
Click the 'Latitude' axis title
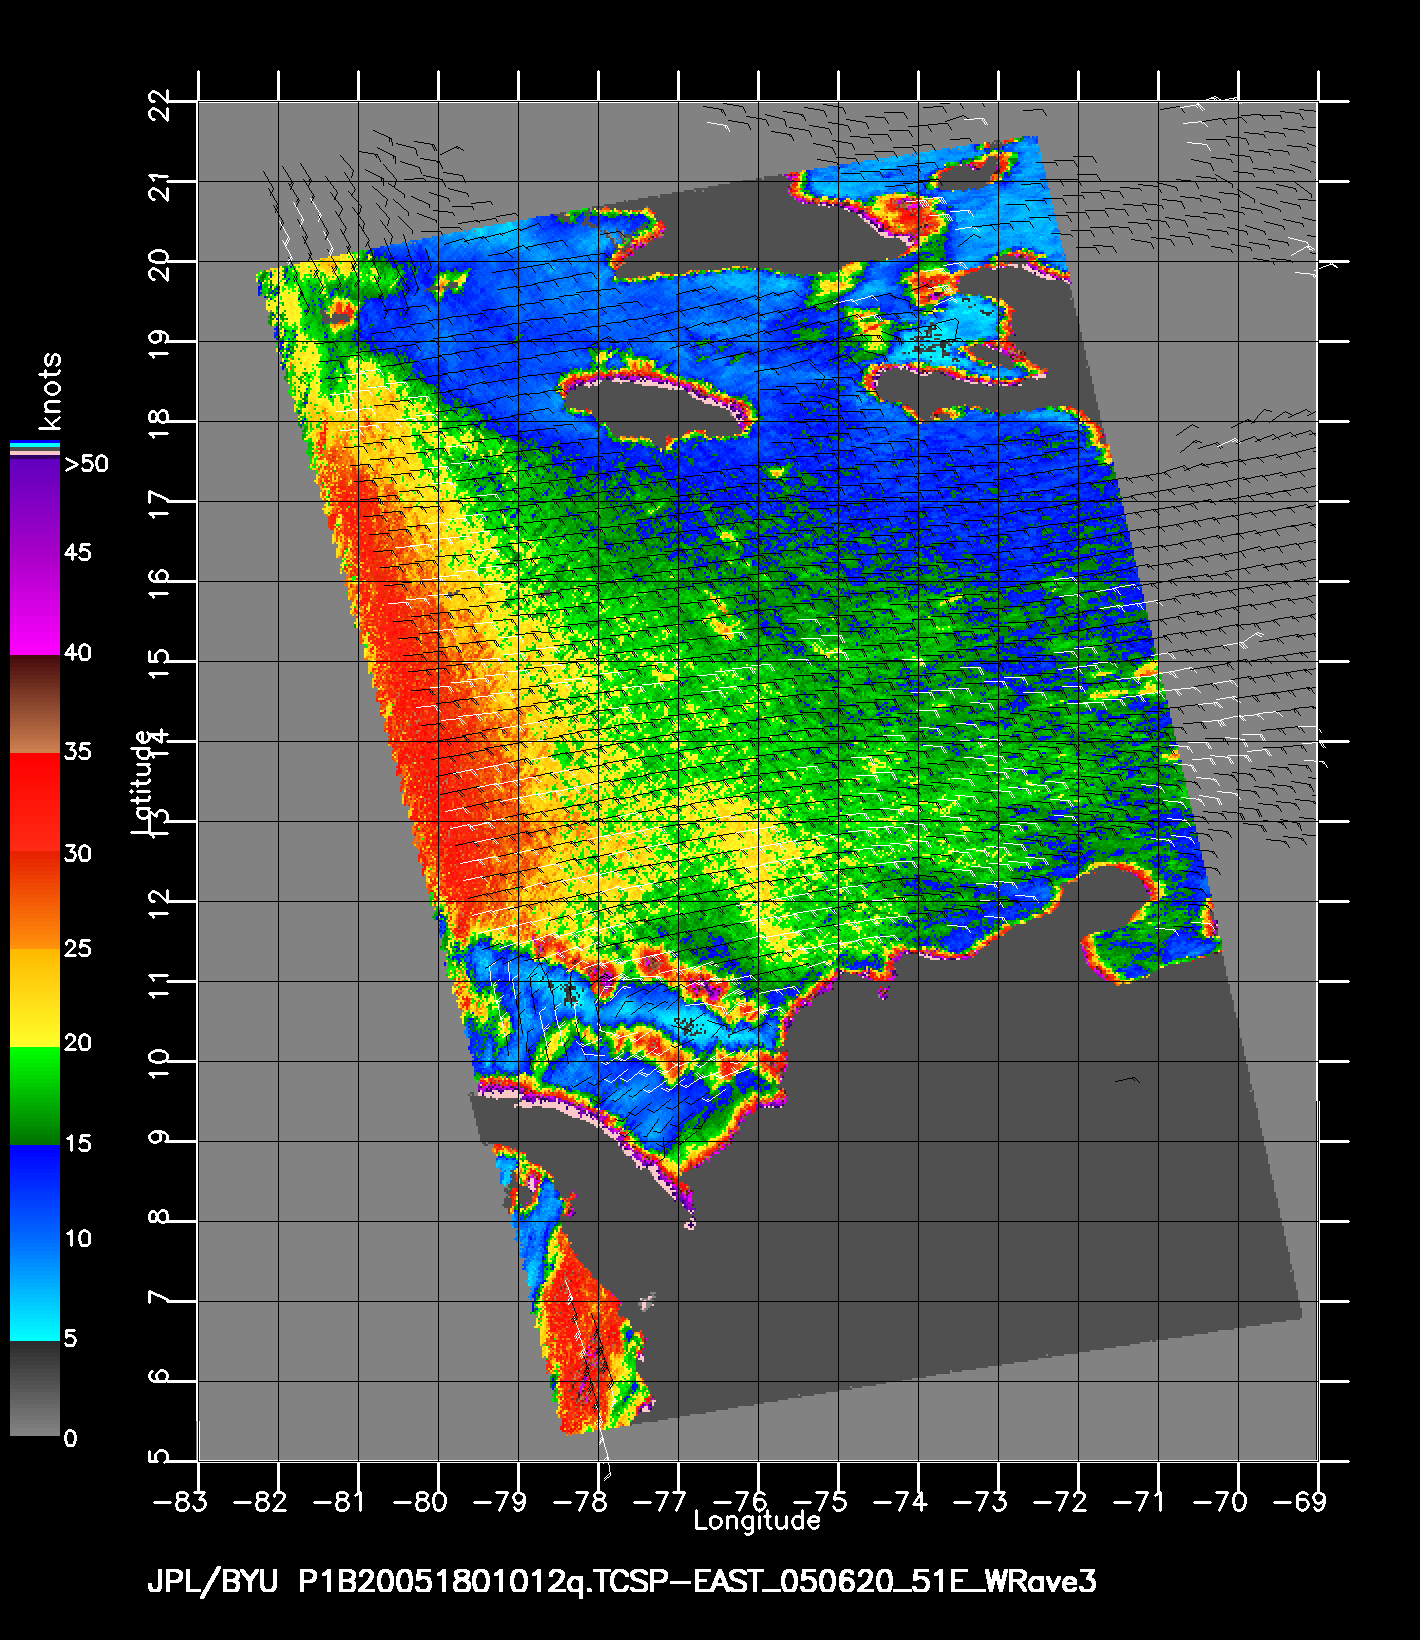[142, 783]
